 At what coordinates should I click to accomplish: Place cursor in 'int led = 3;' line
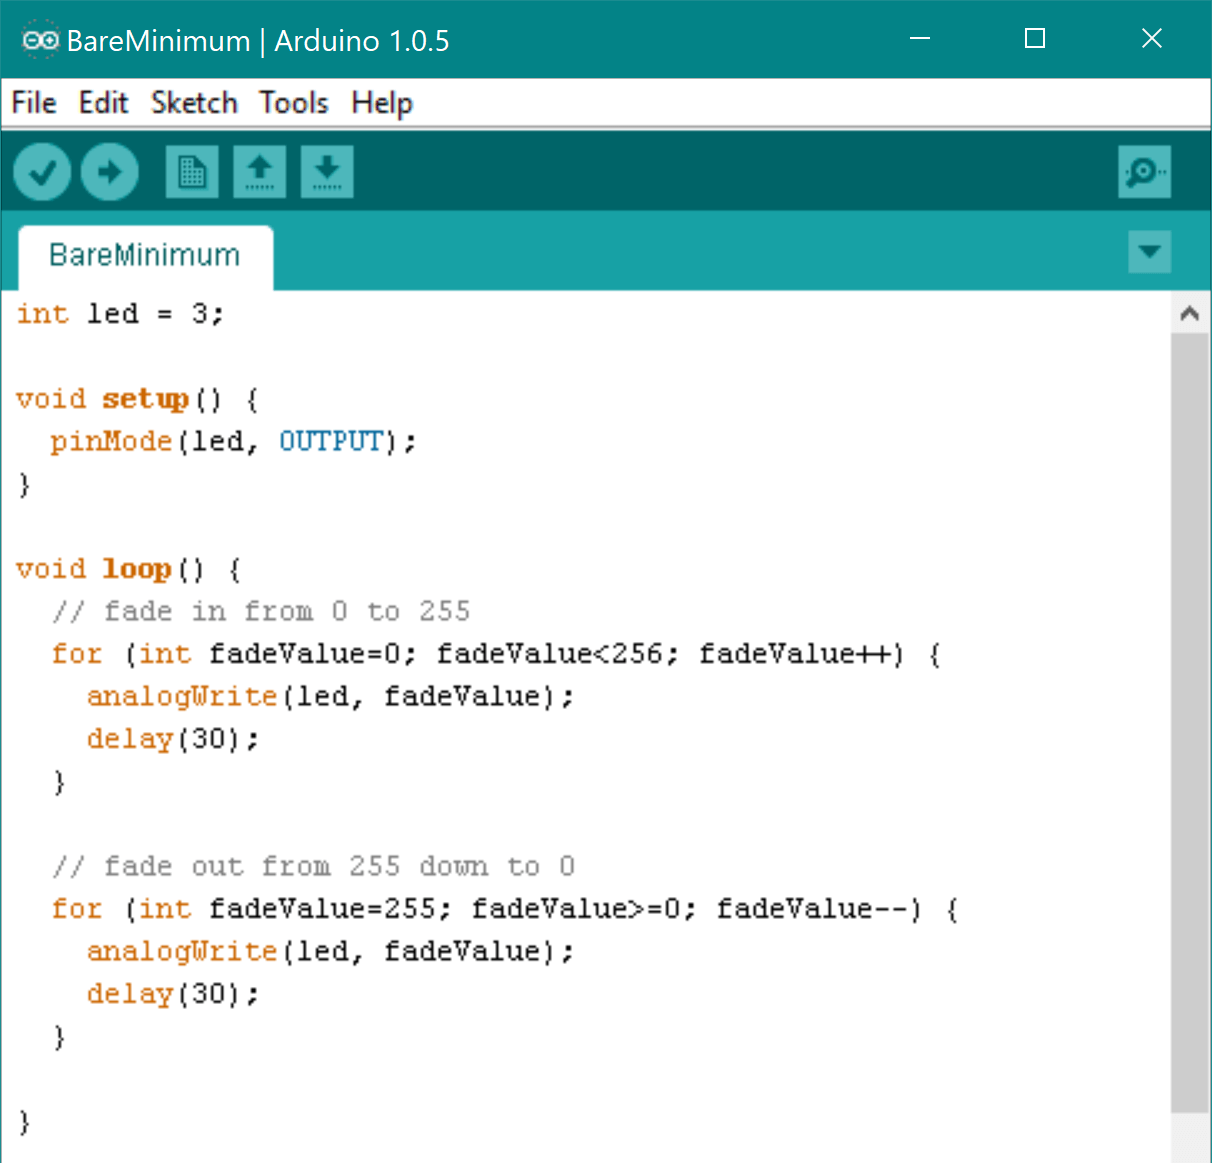[120, 314]
